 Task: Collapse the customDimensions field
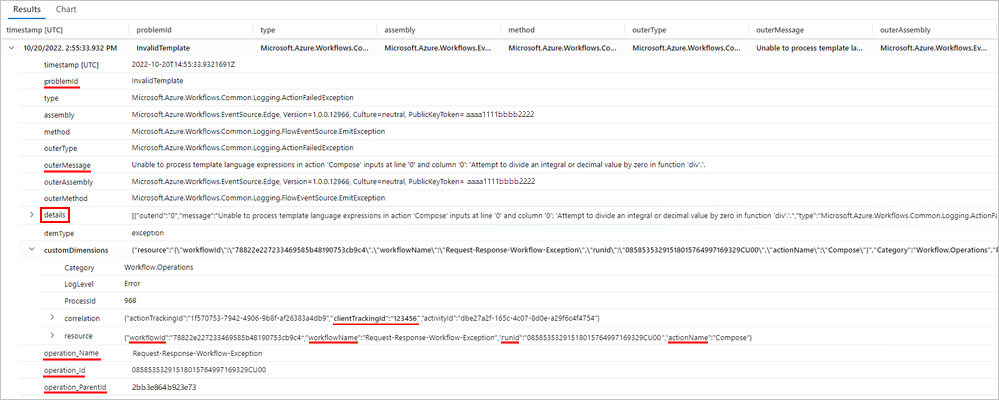pos(32,250)
